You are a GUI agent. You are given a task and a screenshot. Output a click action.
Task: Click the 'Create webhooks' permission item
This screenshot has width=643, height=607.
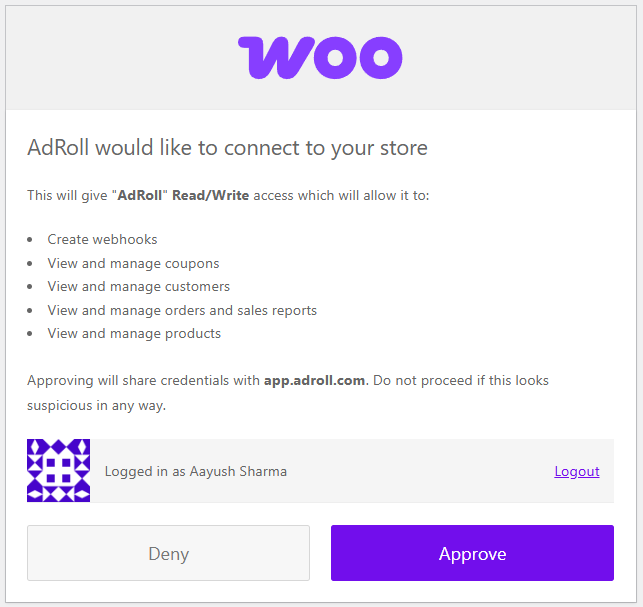[102, 239]
